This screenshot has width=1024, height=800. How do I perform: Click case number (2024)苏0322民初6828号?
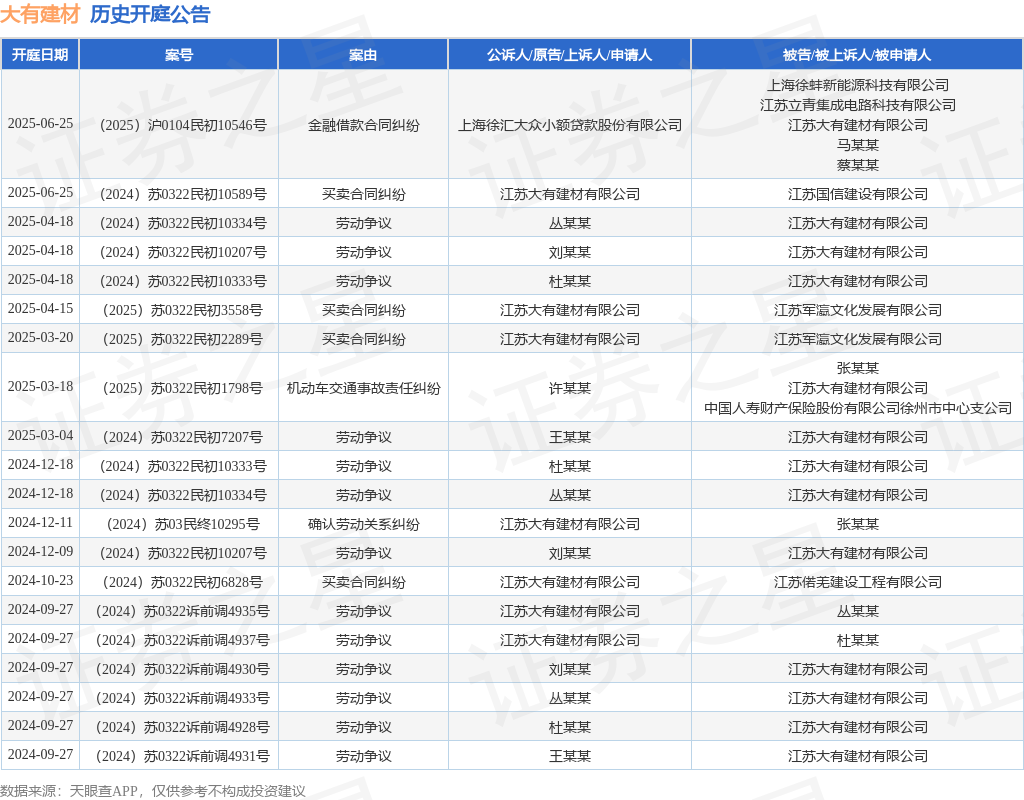point(182,582)
